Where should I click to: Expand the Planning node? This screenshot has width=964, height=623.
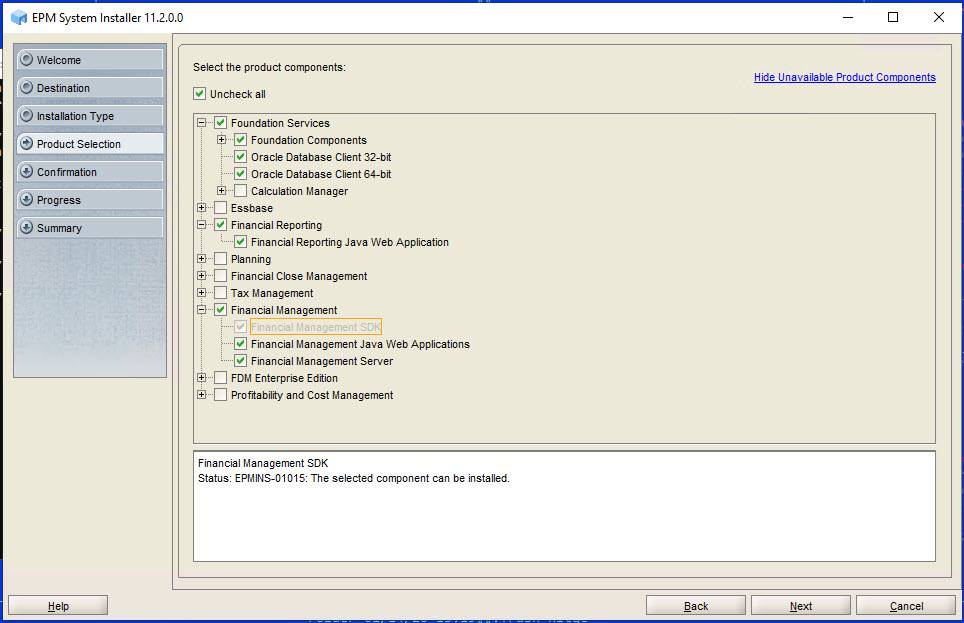202,259
